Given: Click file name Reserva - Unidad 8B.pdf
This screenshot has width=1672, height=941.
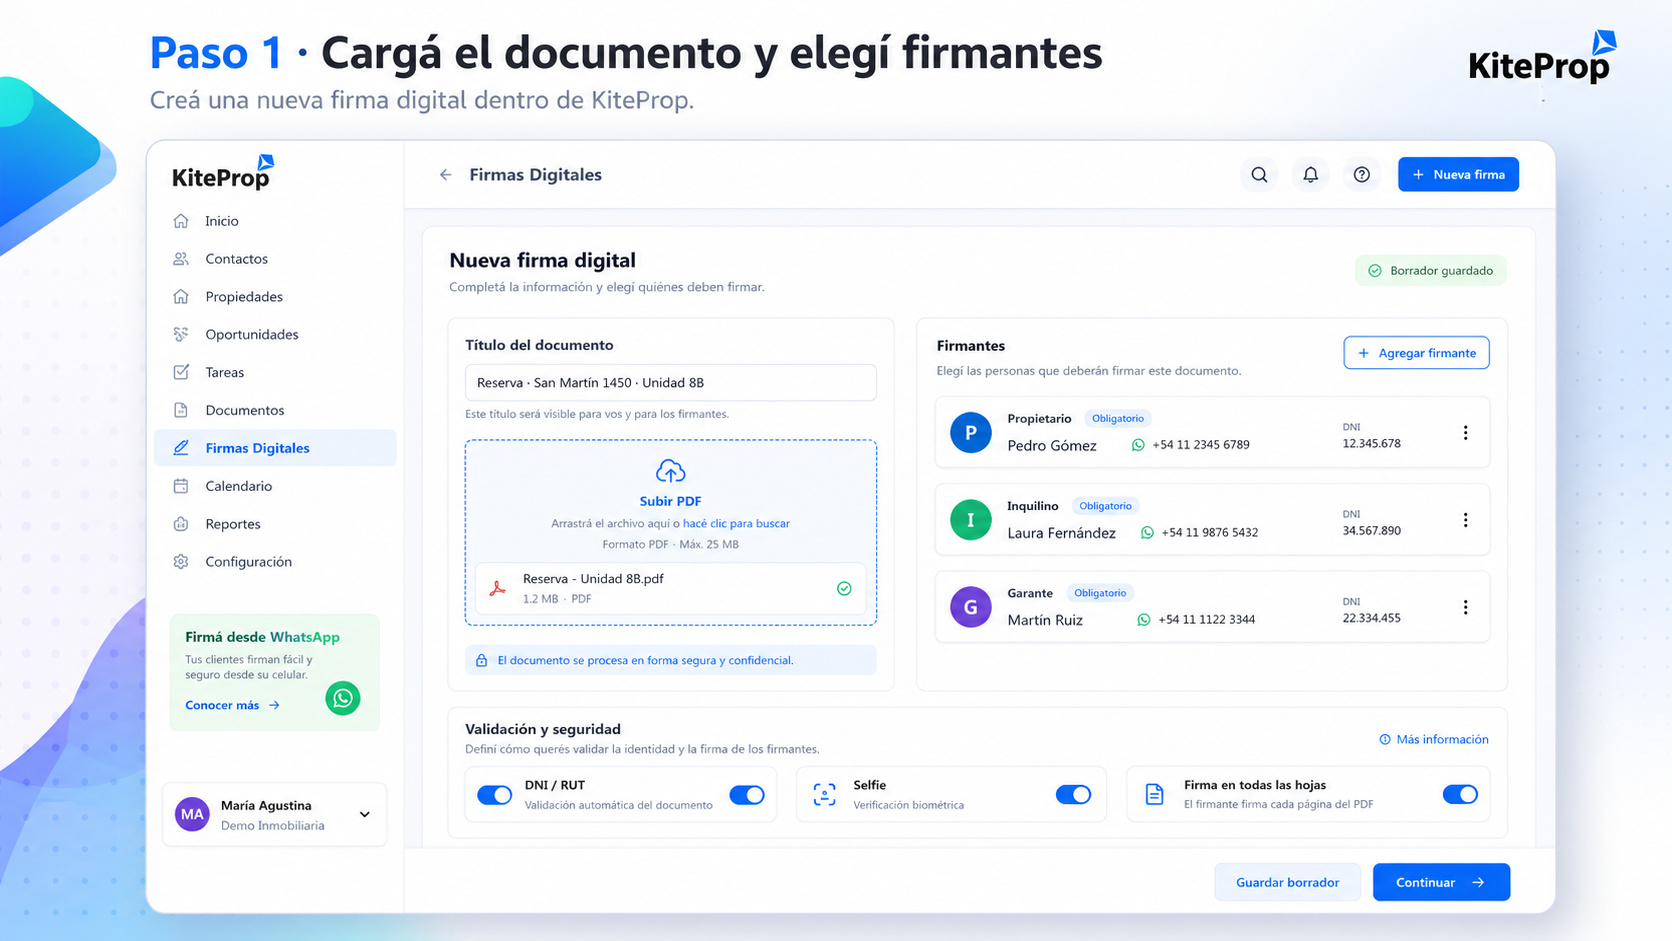Looking at the screenshot, I should [x=593, y=579].
